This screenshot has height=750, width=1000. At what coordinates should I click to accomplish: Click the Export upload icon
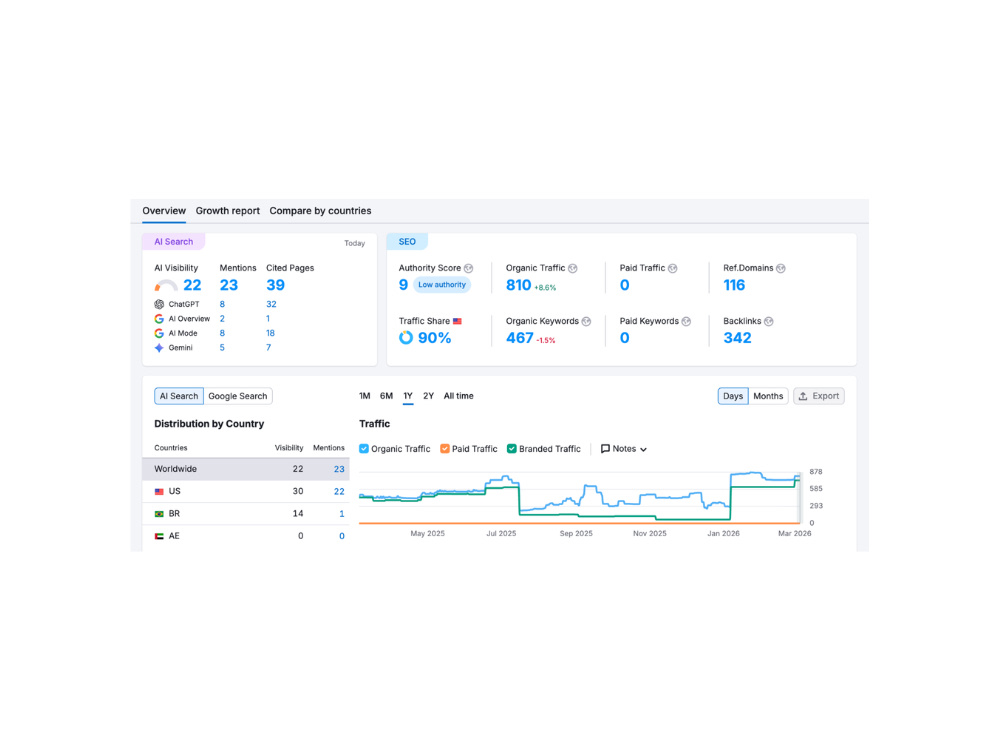(804, 396)
